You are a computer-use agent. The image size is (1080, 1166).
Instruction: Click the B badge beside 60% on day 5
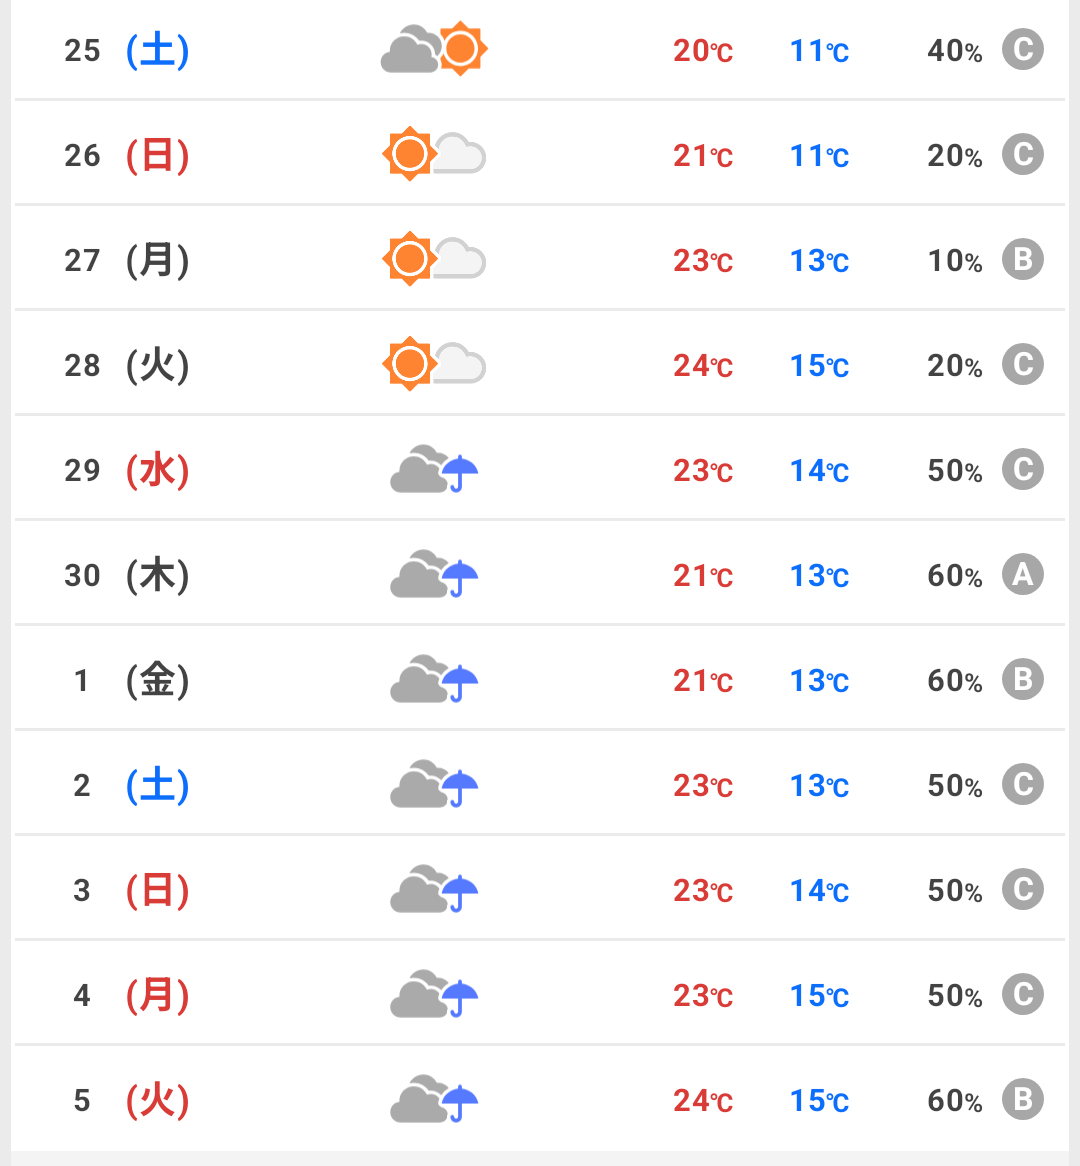click(x=1023, y=1100)
